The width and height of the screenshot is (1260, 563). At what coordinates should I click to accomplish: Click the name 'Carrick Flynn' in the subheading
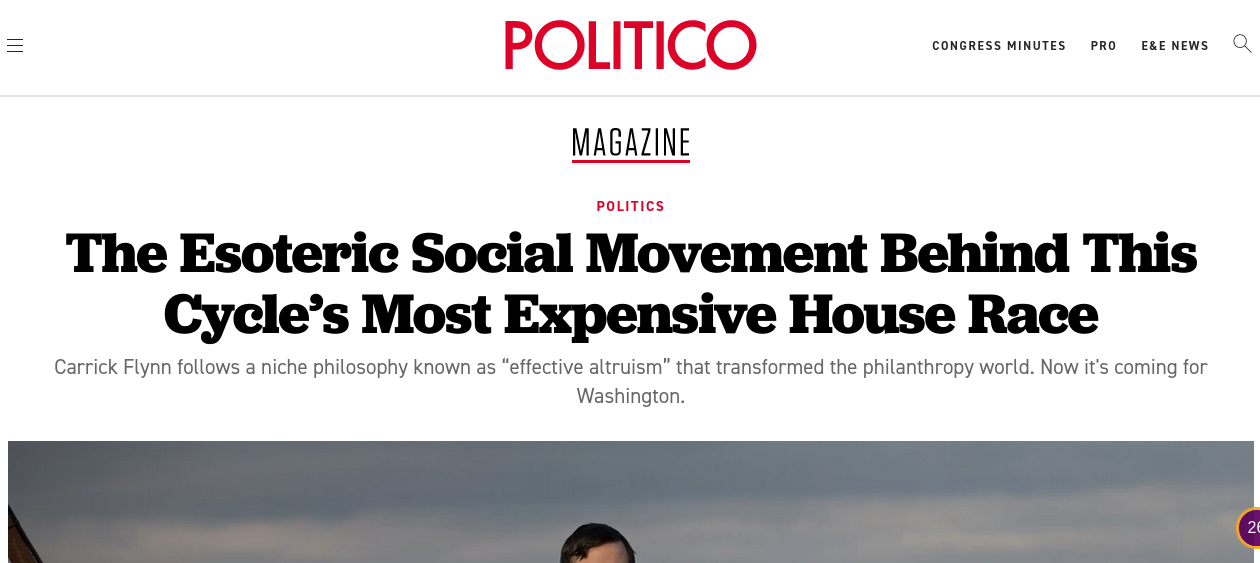(112, 367)
